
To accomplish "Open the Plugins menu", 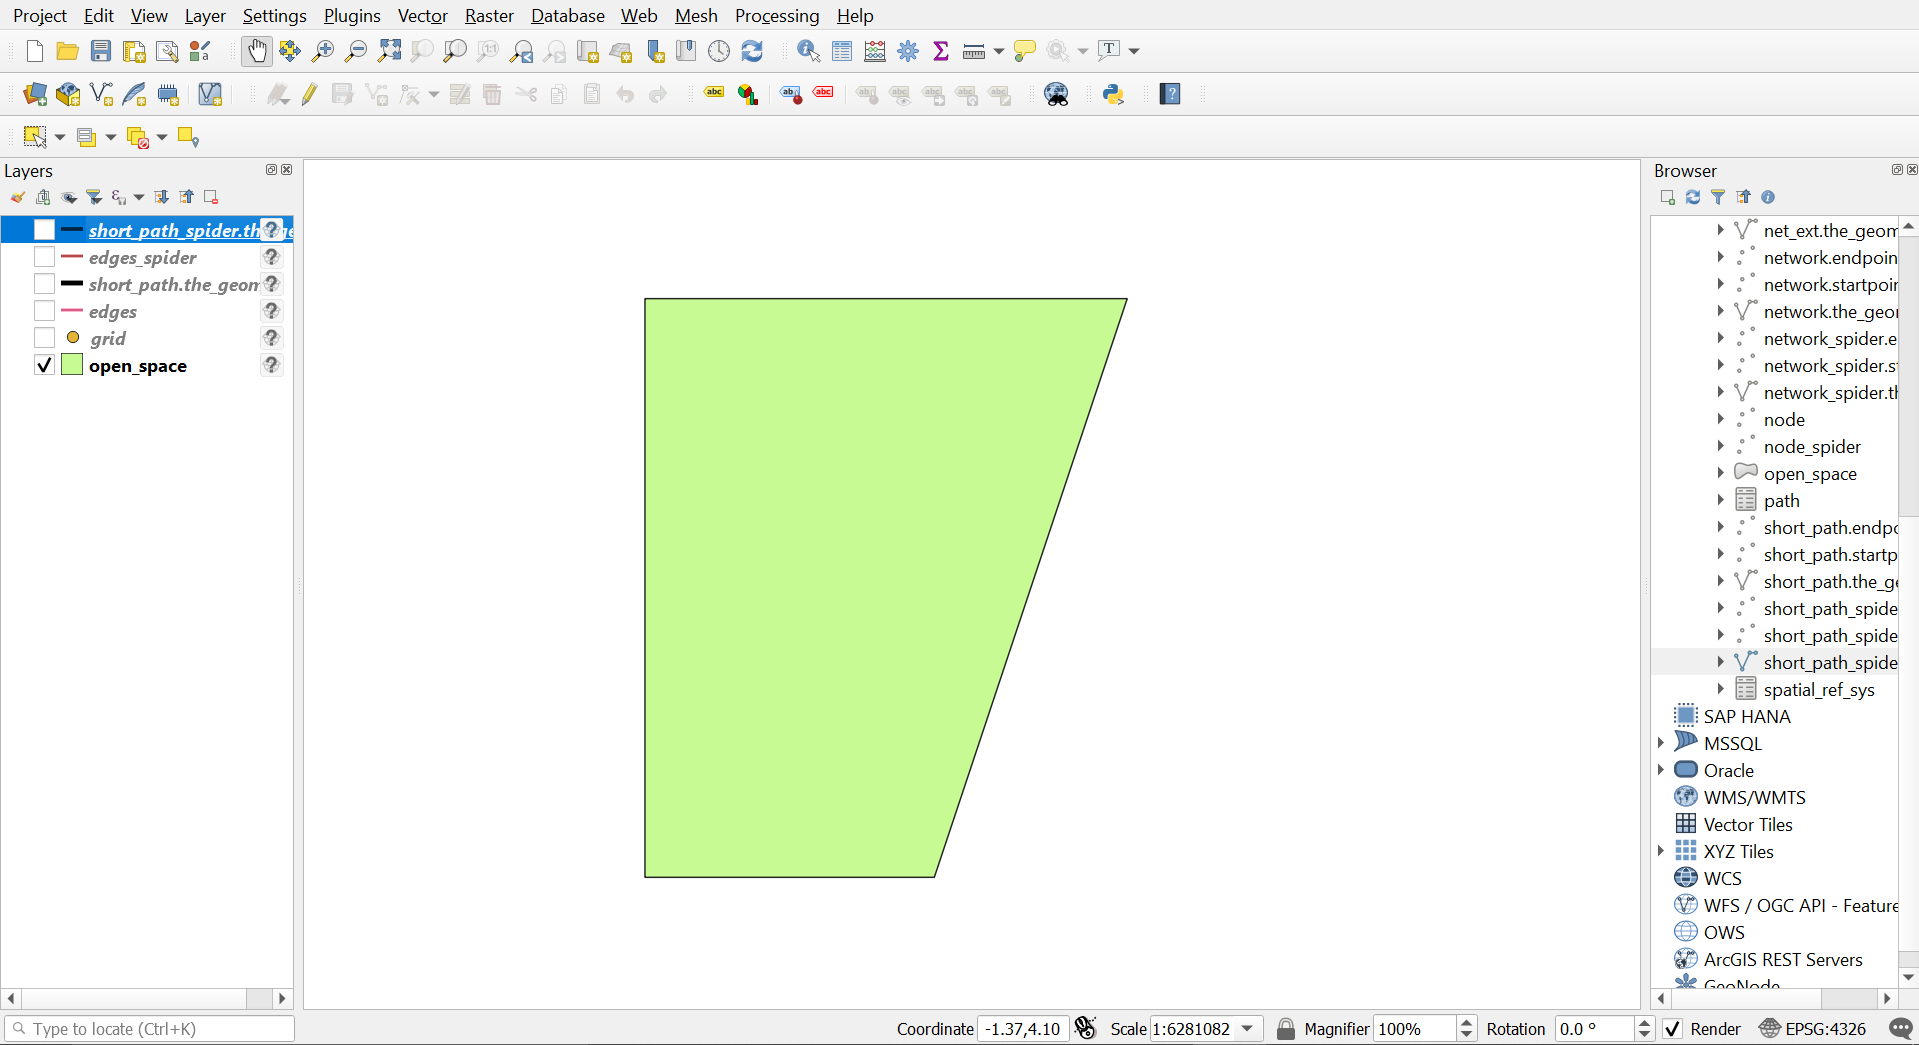I will coord(352,16).
